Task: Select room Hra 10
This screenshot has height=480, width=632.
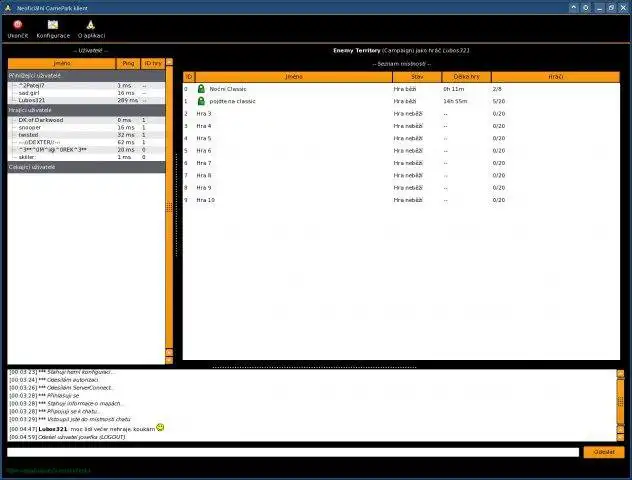Action: click(401, 200)
